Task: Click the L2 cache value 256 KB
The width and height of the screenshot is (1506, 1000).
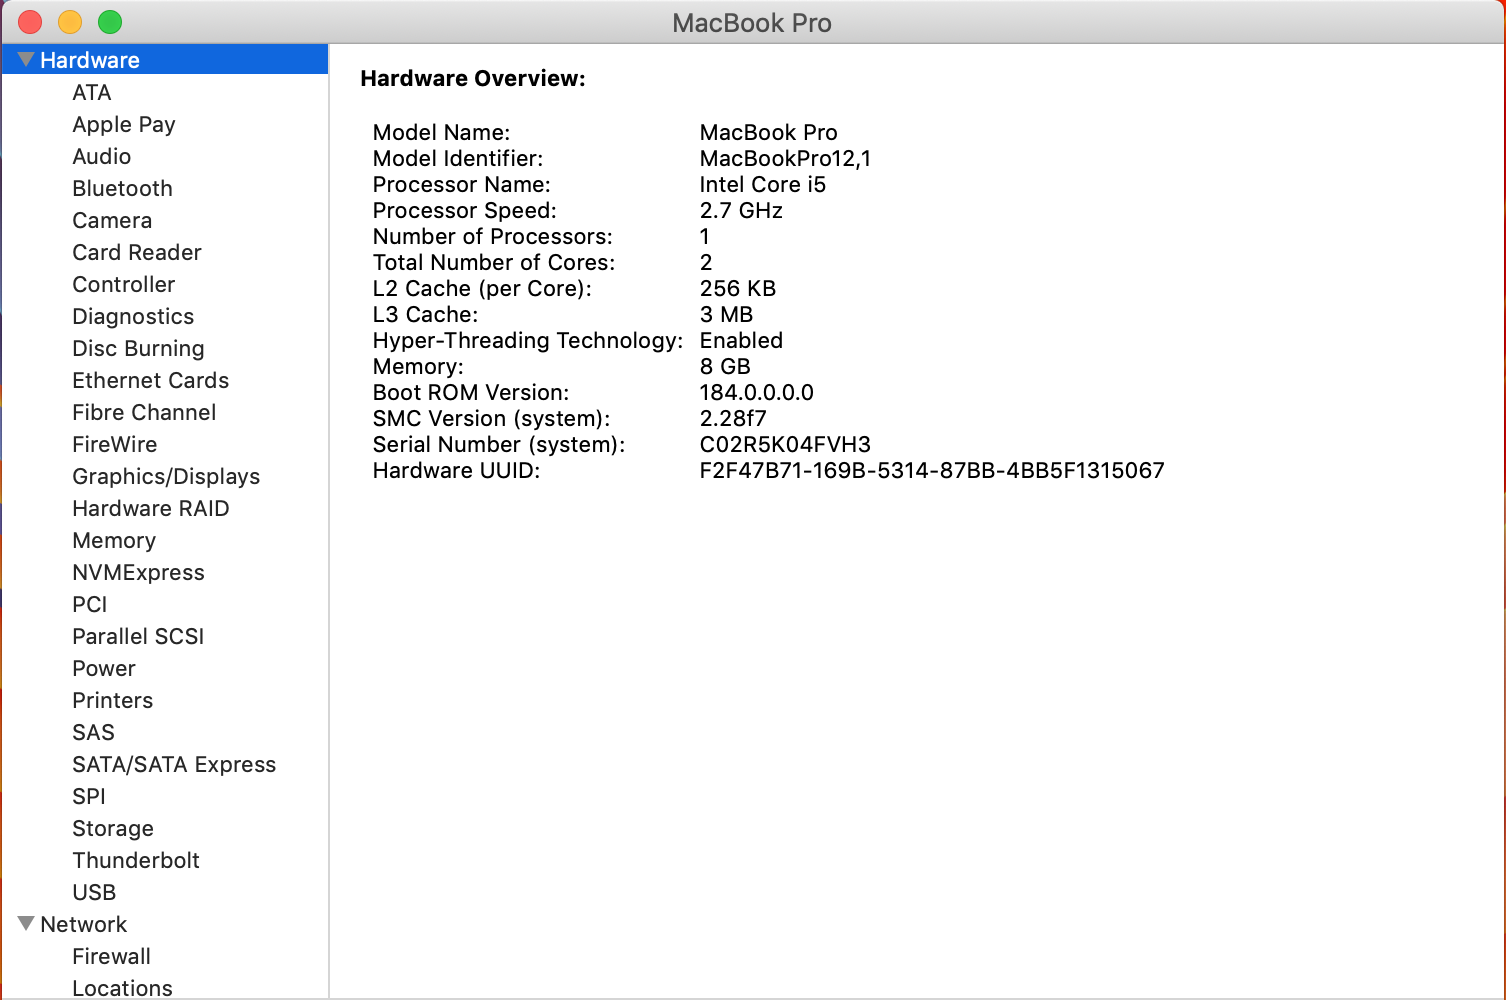Action: pyautogui.click(x=738, y=288)
